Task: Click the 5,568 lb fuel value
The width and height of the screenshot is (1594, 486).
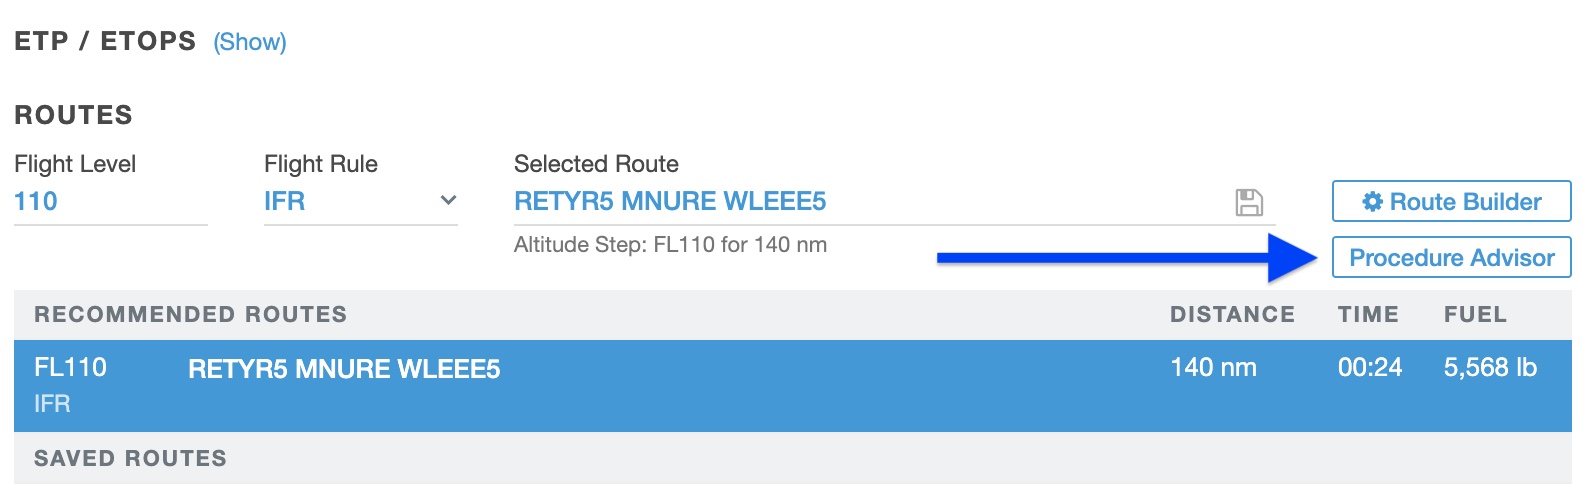Action: click(1490, 367)
